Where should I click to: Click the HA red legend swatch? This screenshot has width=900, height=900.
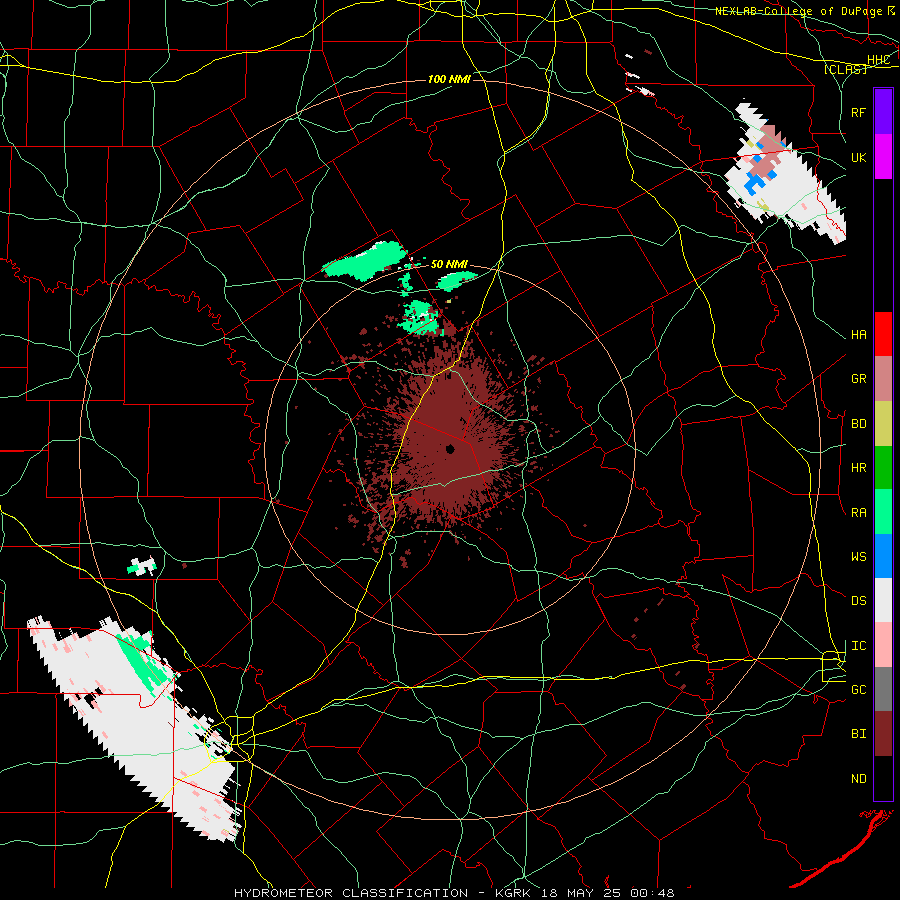(883, 334)
